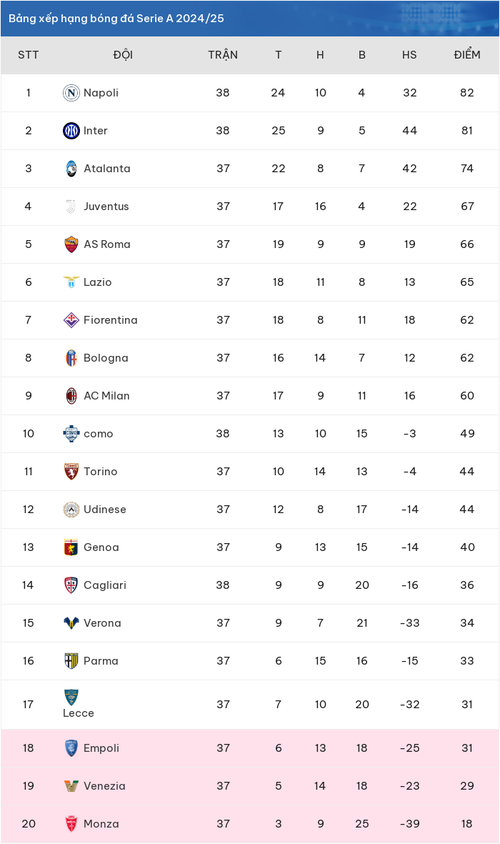Open the Lazio eagle logo

[71, 282]
